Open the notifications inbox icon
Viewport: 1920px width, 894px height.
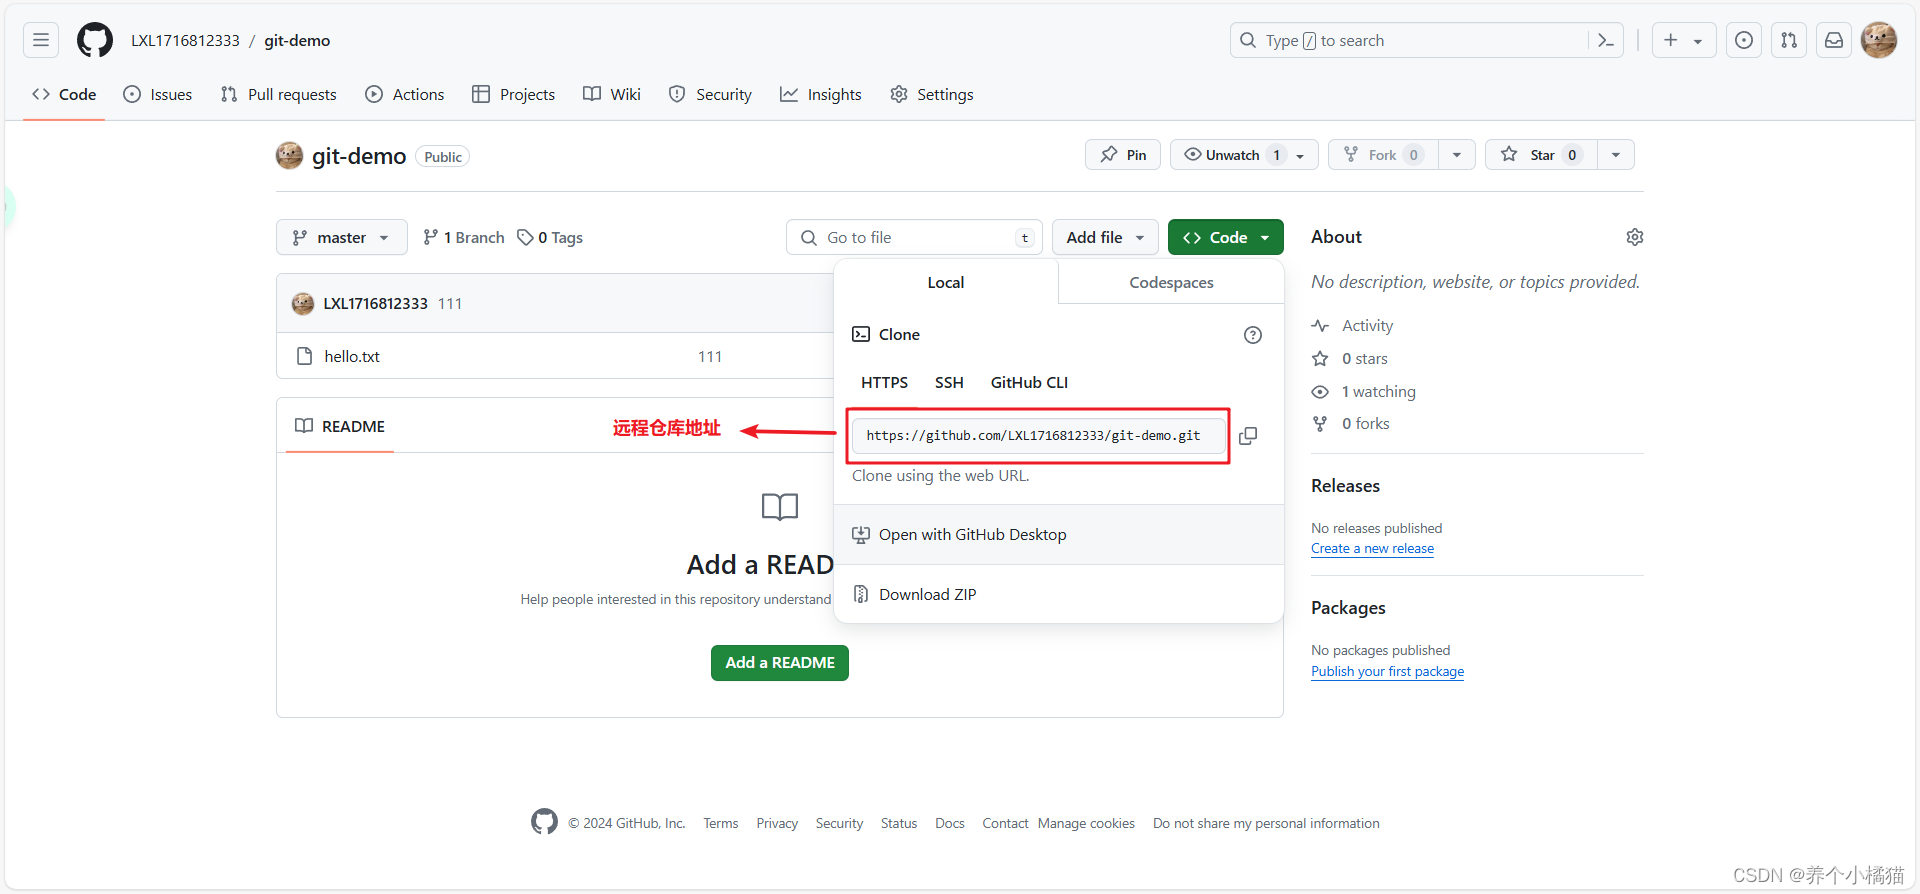point(1834,40)
